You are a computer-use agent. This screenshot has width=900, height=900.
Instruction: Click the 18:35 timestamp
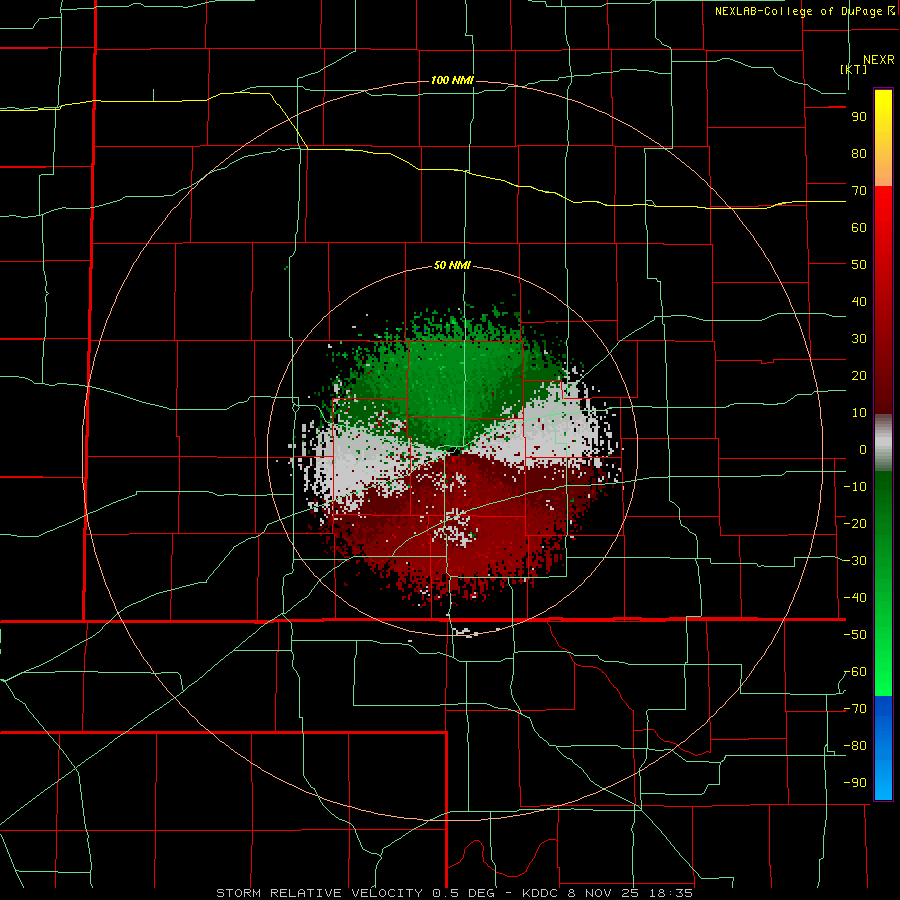coord(671,893)
